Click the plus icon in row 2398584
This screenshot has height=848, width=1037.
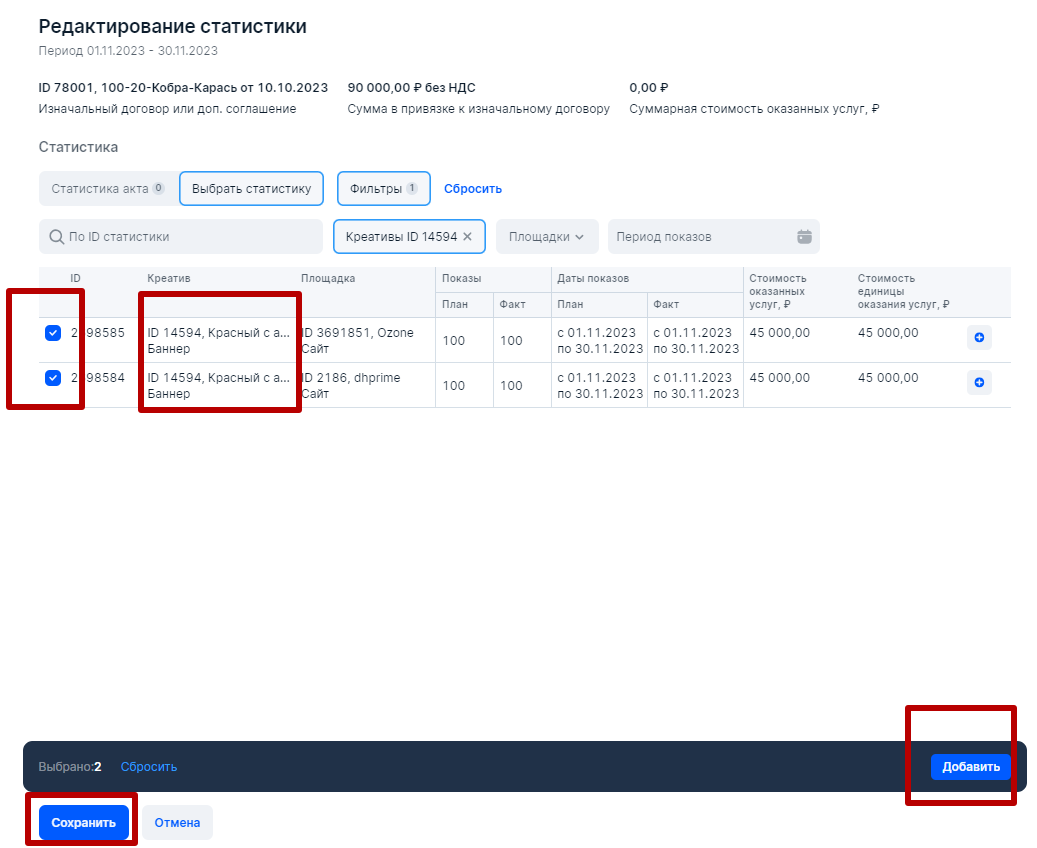[979, 382]
